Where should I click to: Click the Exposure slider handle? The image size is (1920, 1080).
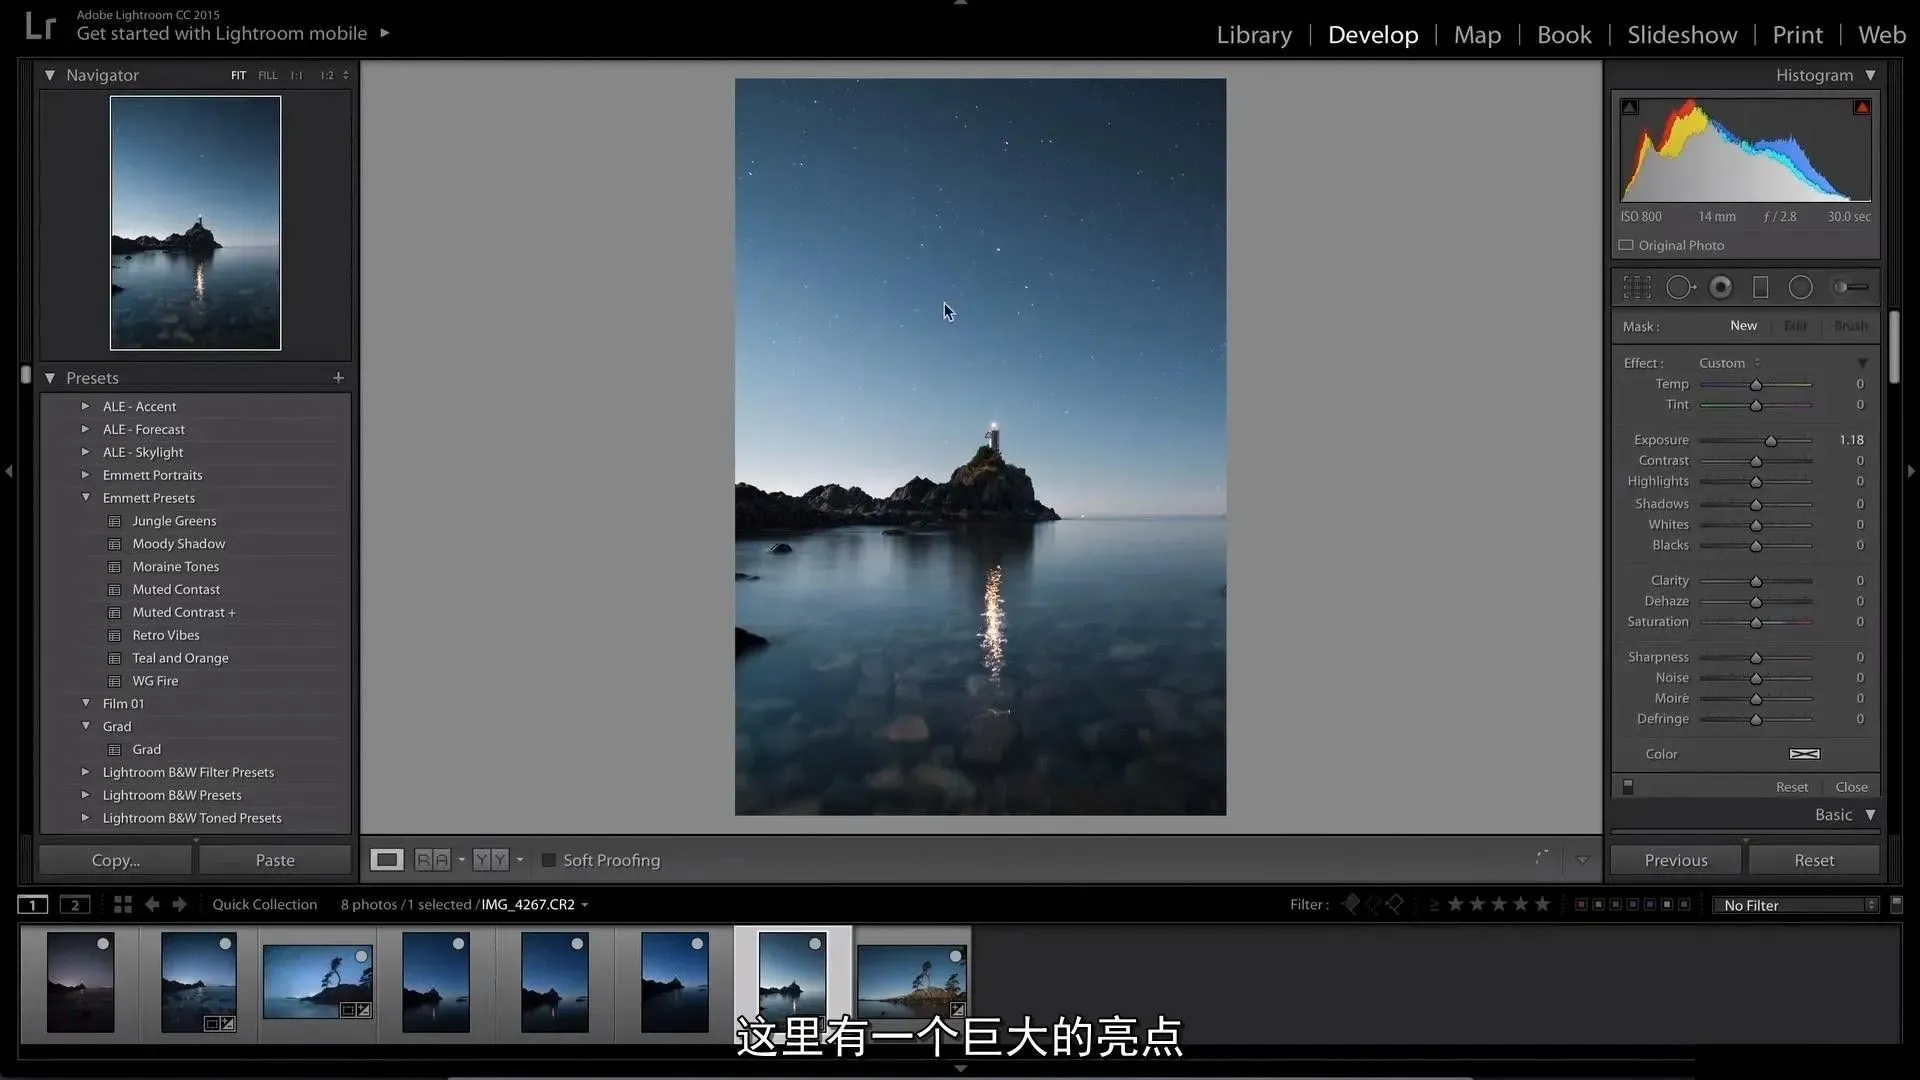[x=1771, y=441]
